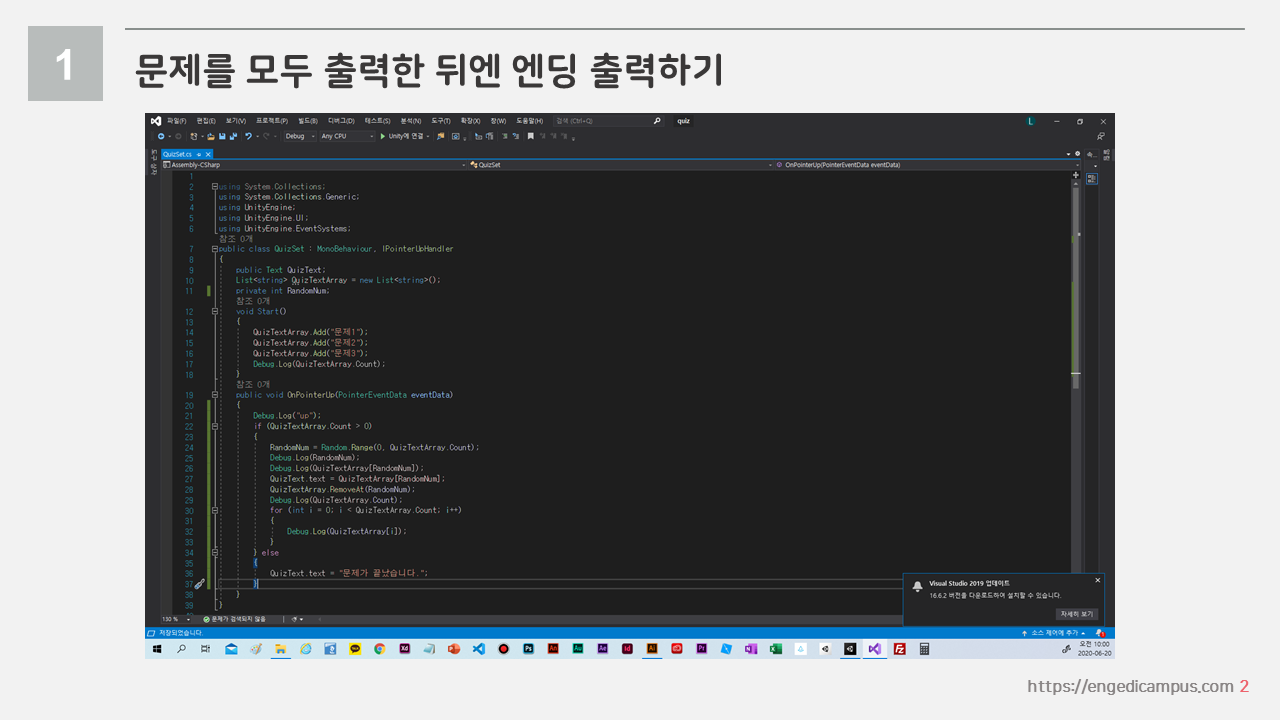Click the notifications icon in status bar
1280x720 pixels.
point(1101,633)
